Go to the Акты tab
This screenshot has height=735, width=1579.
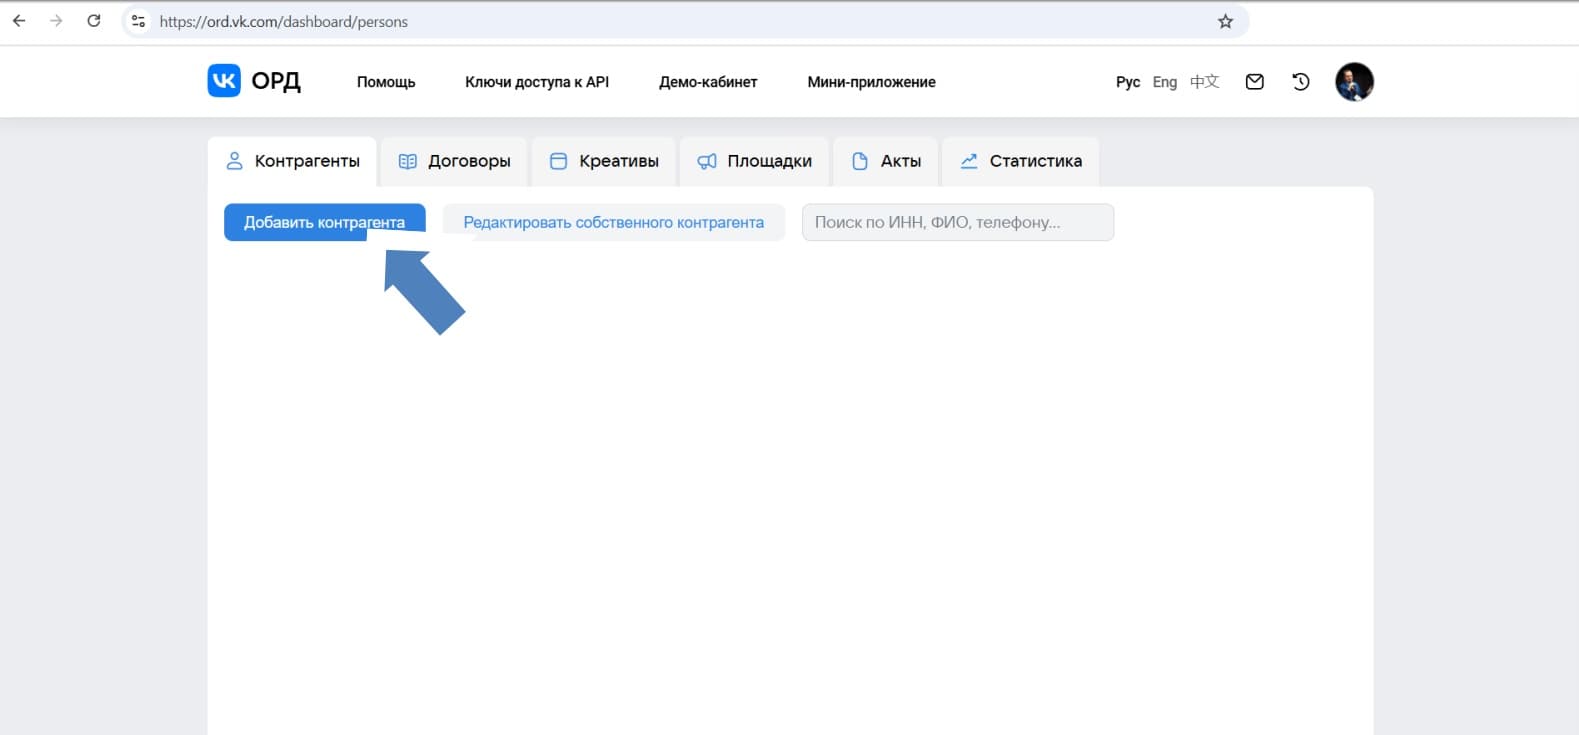tap(886, 161)
